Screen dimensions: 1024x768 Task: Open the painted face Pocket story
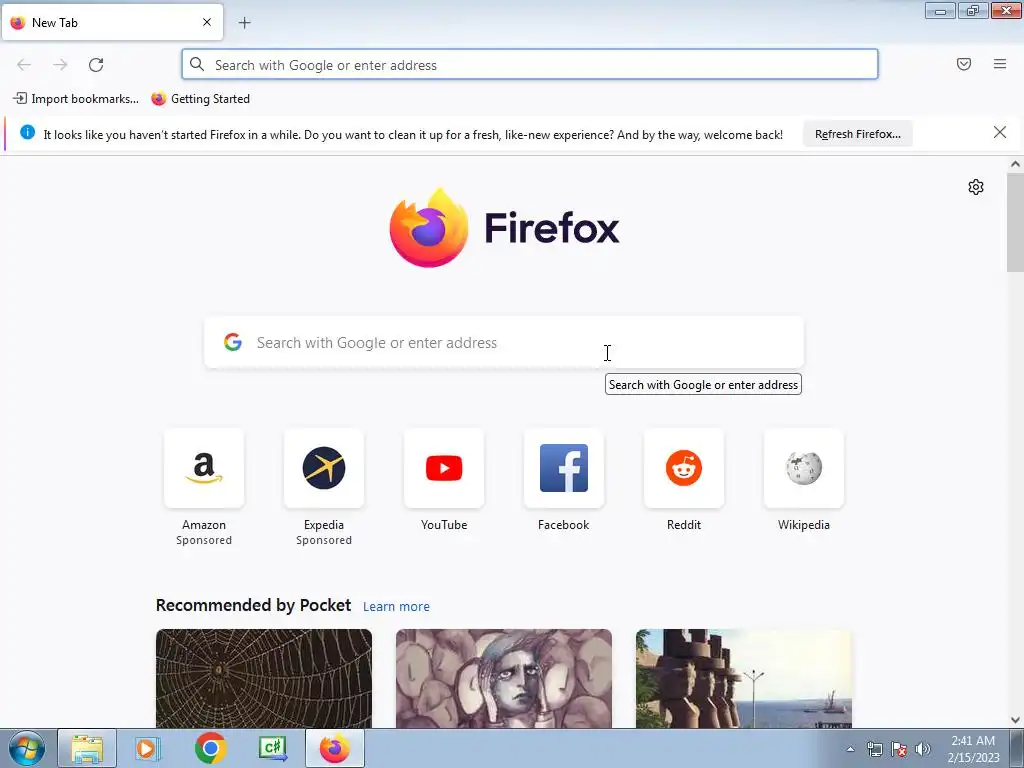(504, 679)
